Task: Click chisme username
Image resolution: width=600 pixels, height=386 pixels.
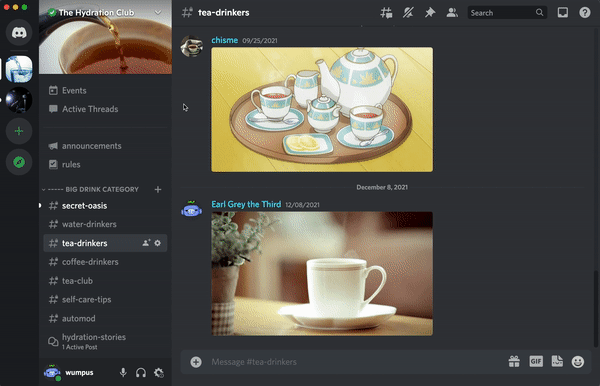Action: [225, 40]
